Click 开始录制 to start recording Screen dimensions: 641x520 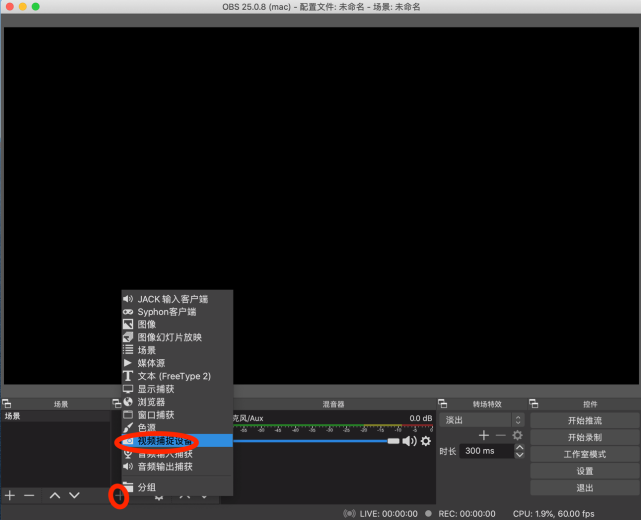tap(585, 437)
